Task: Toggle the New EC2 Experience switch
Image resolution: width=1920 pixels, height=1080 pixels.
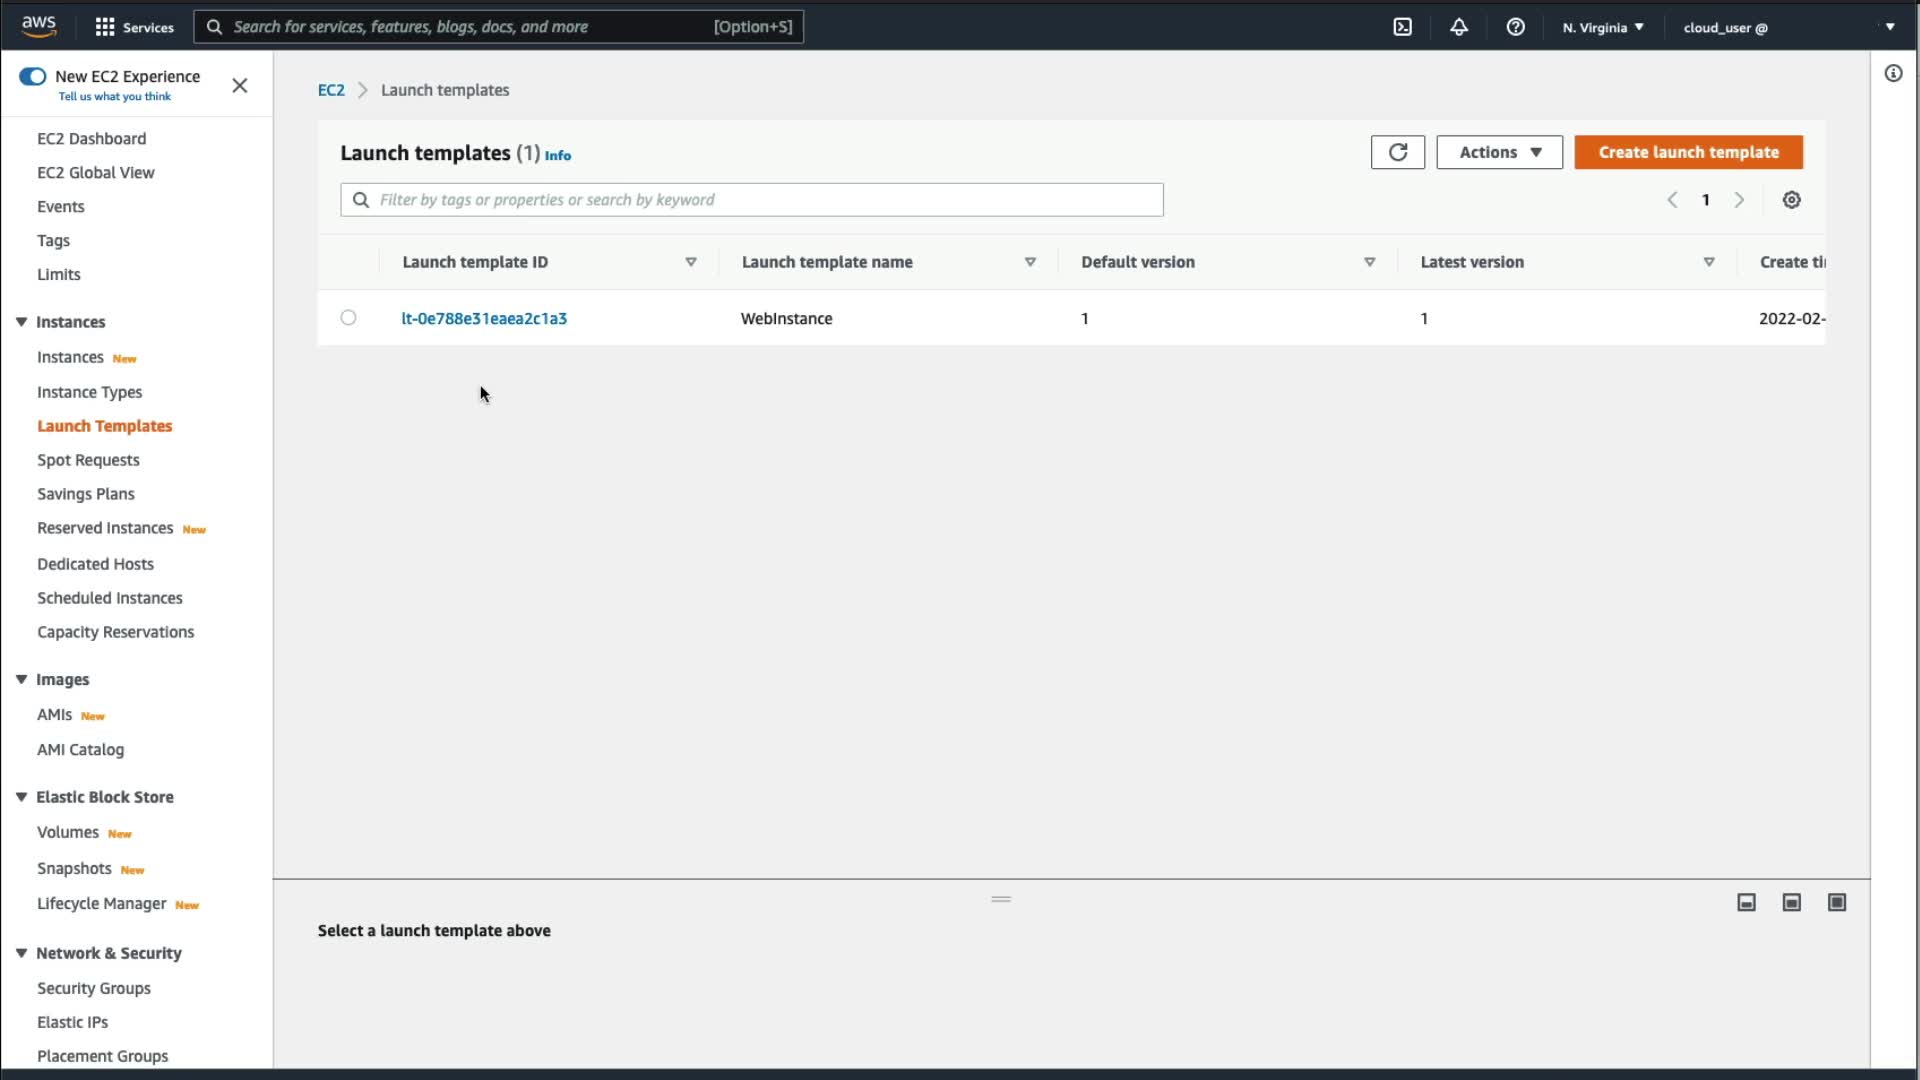Action: click(x=33, y=77)
